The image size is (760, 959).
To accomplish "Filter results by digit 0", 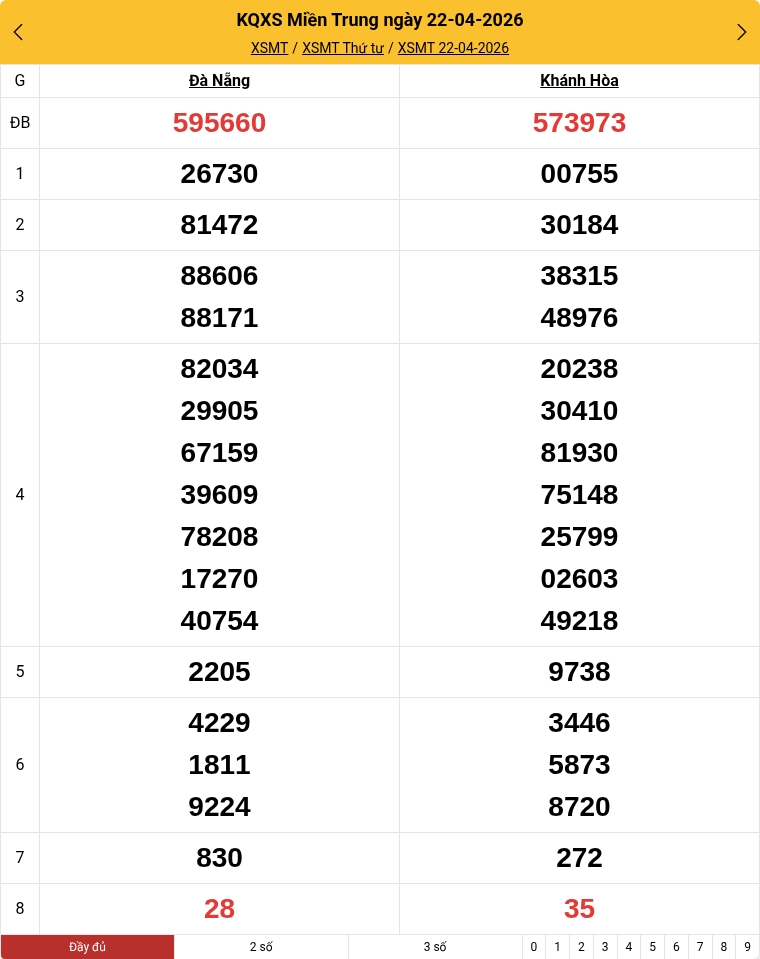I will (x=534, y=947).
